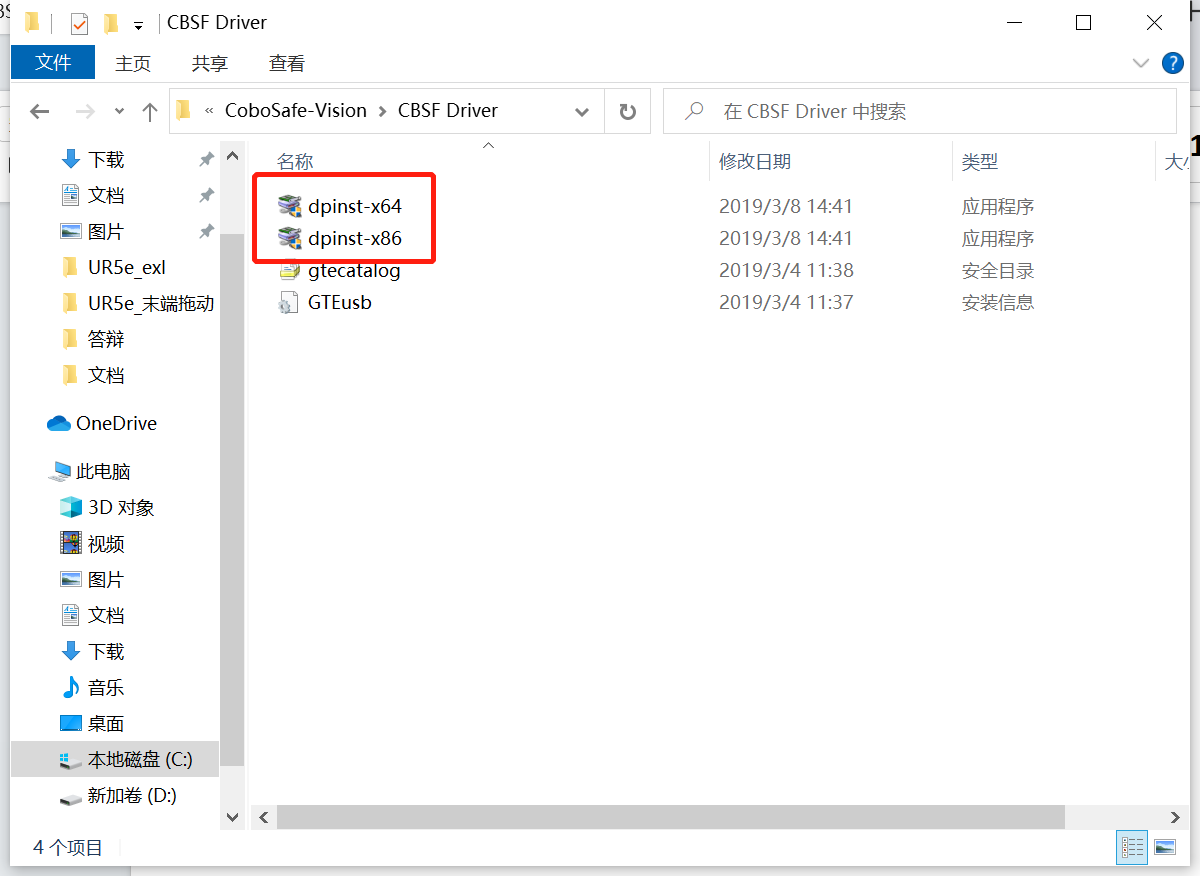Click the Up one level arrow

click(x=150, y=112)
